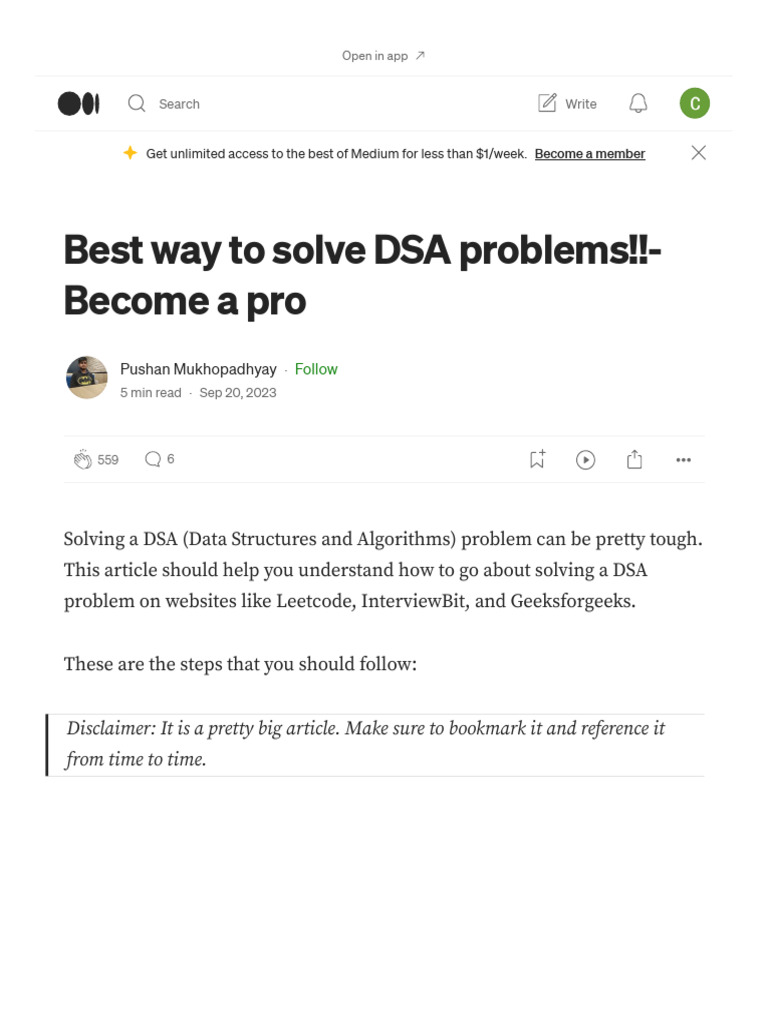Click the search magnifier icon
This screenshot has height=1024, width=768.
pyautogui.click(x=137, y=103)
